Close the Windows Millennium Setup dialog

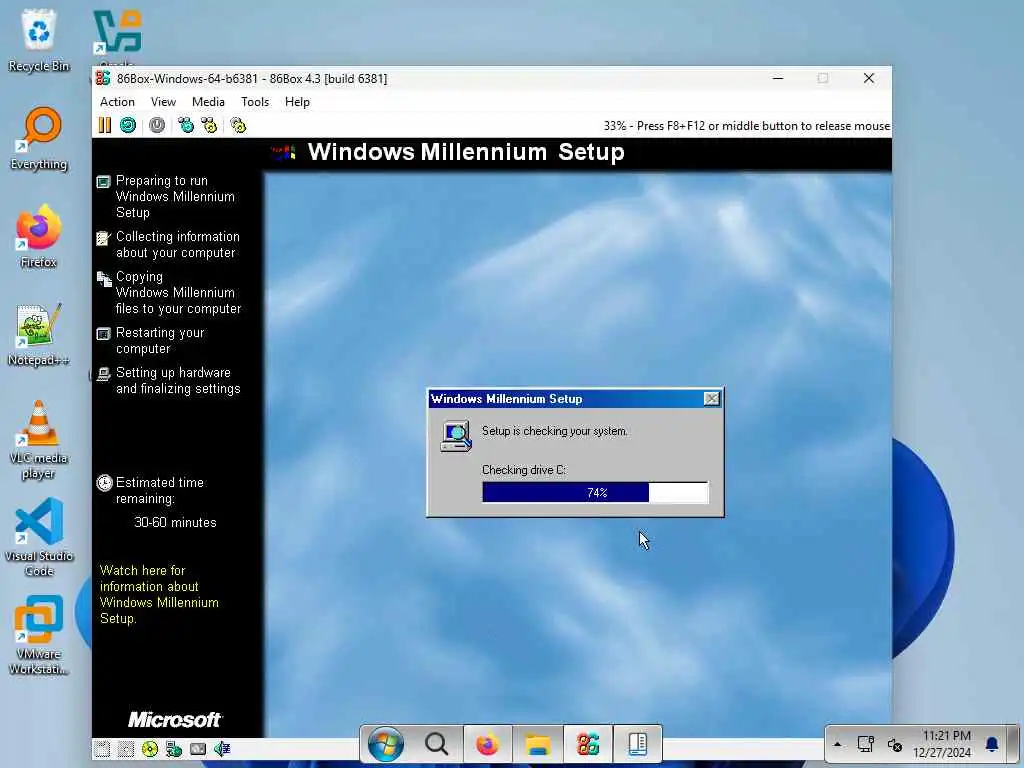point(712,399)
